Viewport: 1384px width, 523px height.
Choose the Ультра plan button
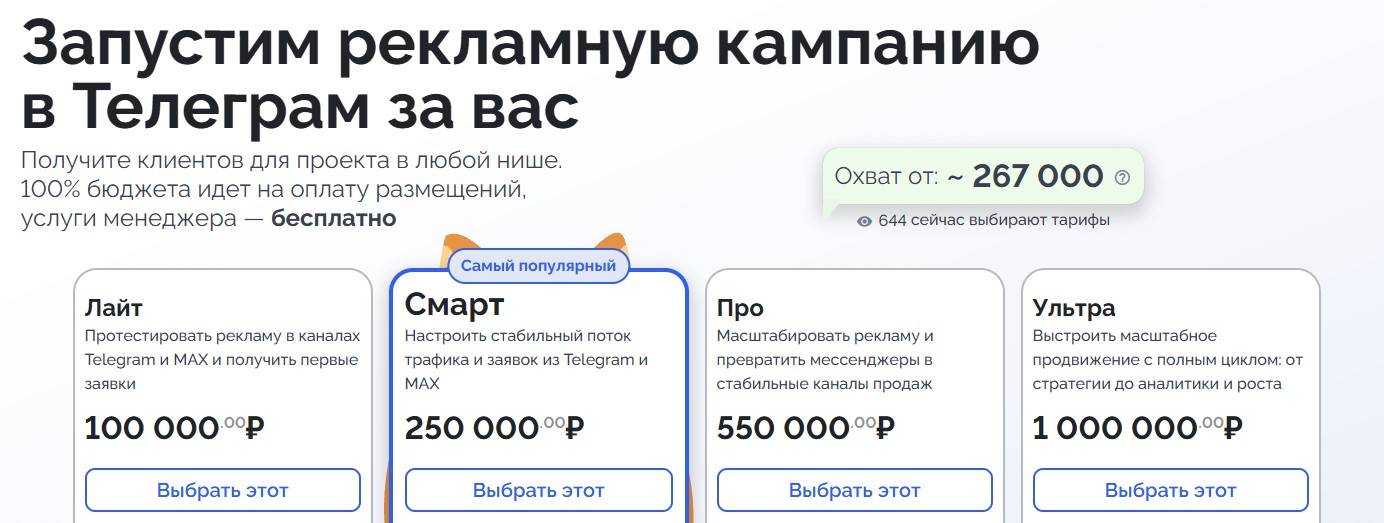tap(1170, 490)
